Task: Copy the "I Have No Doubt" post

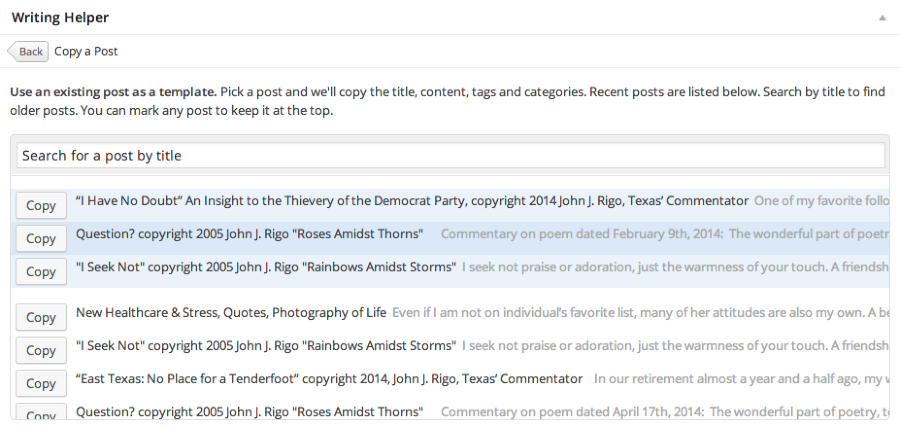Action: pos(41,205)
